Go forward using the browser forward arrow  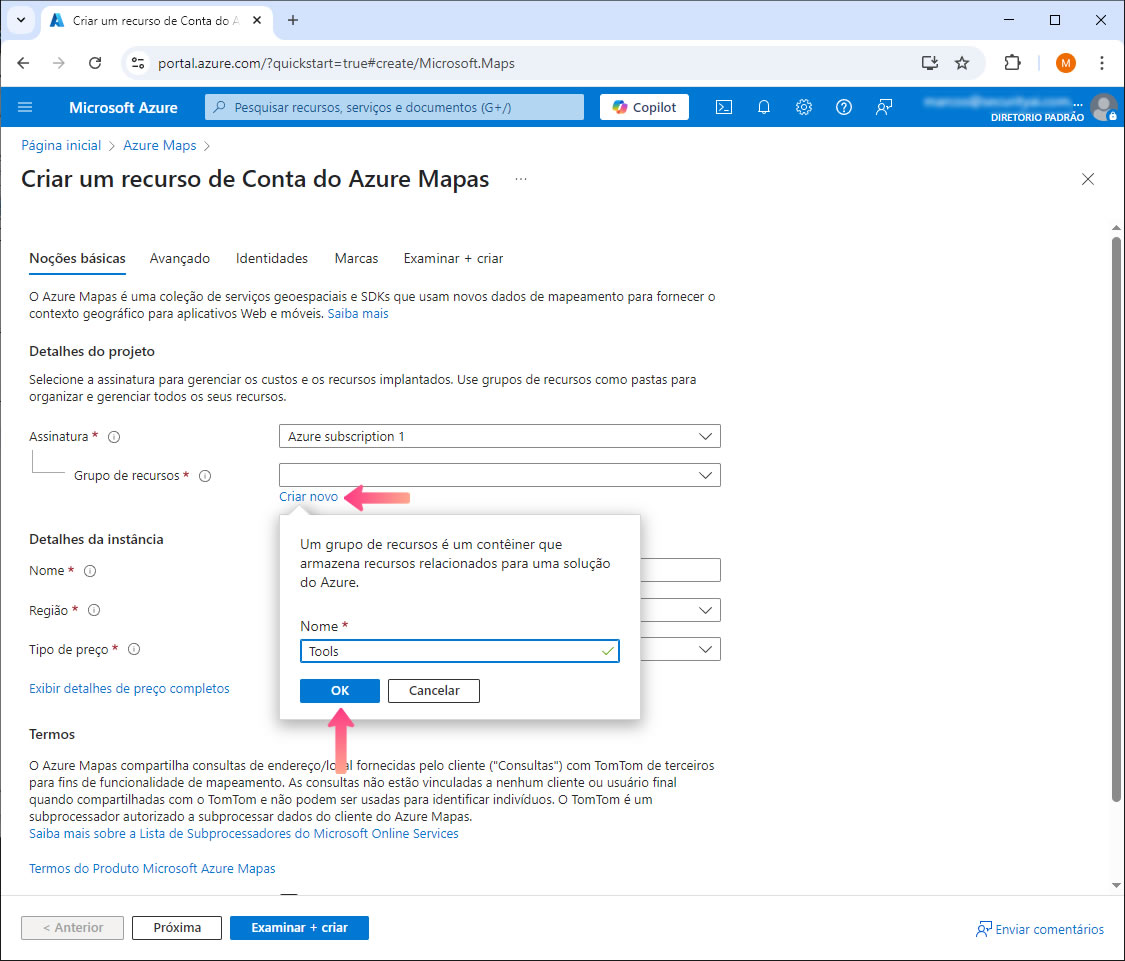click(x=59, y=63)
